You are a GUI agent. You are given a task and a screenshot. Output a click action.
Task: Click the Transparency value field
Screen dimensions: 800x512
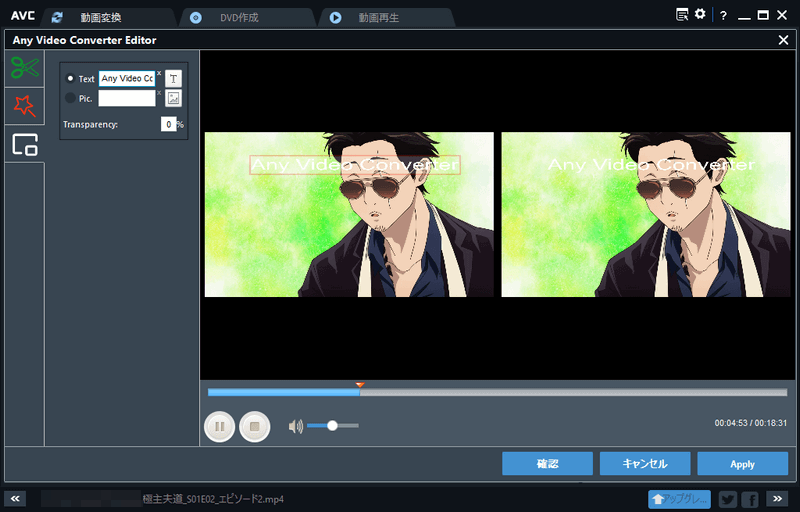coord(168,124)
